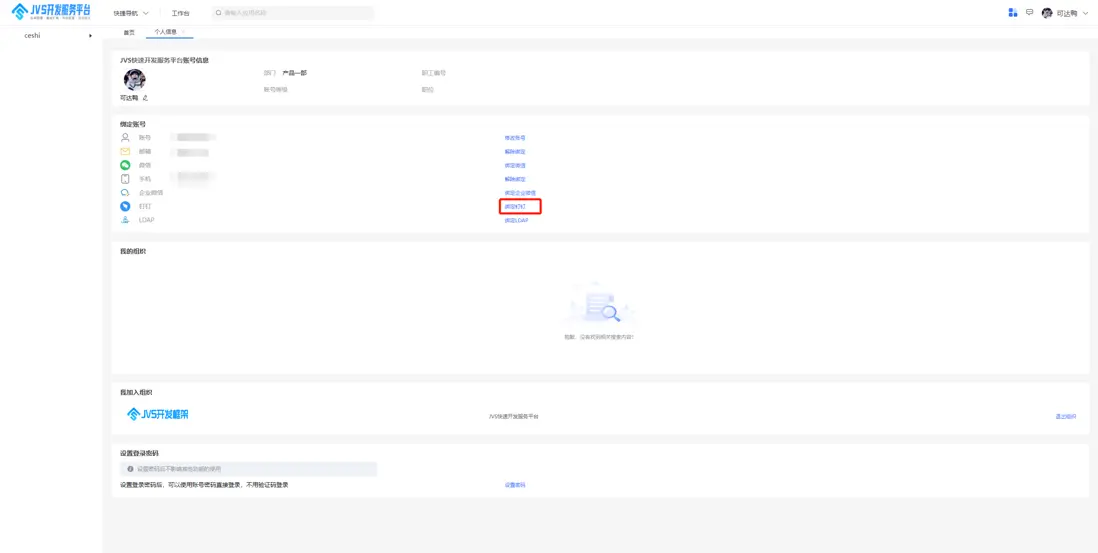Screen dimensions: 1098x553
Task: Open the 可达鸭 user menu chevron
Action: [1085, 13]
